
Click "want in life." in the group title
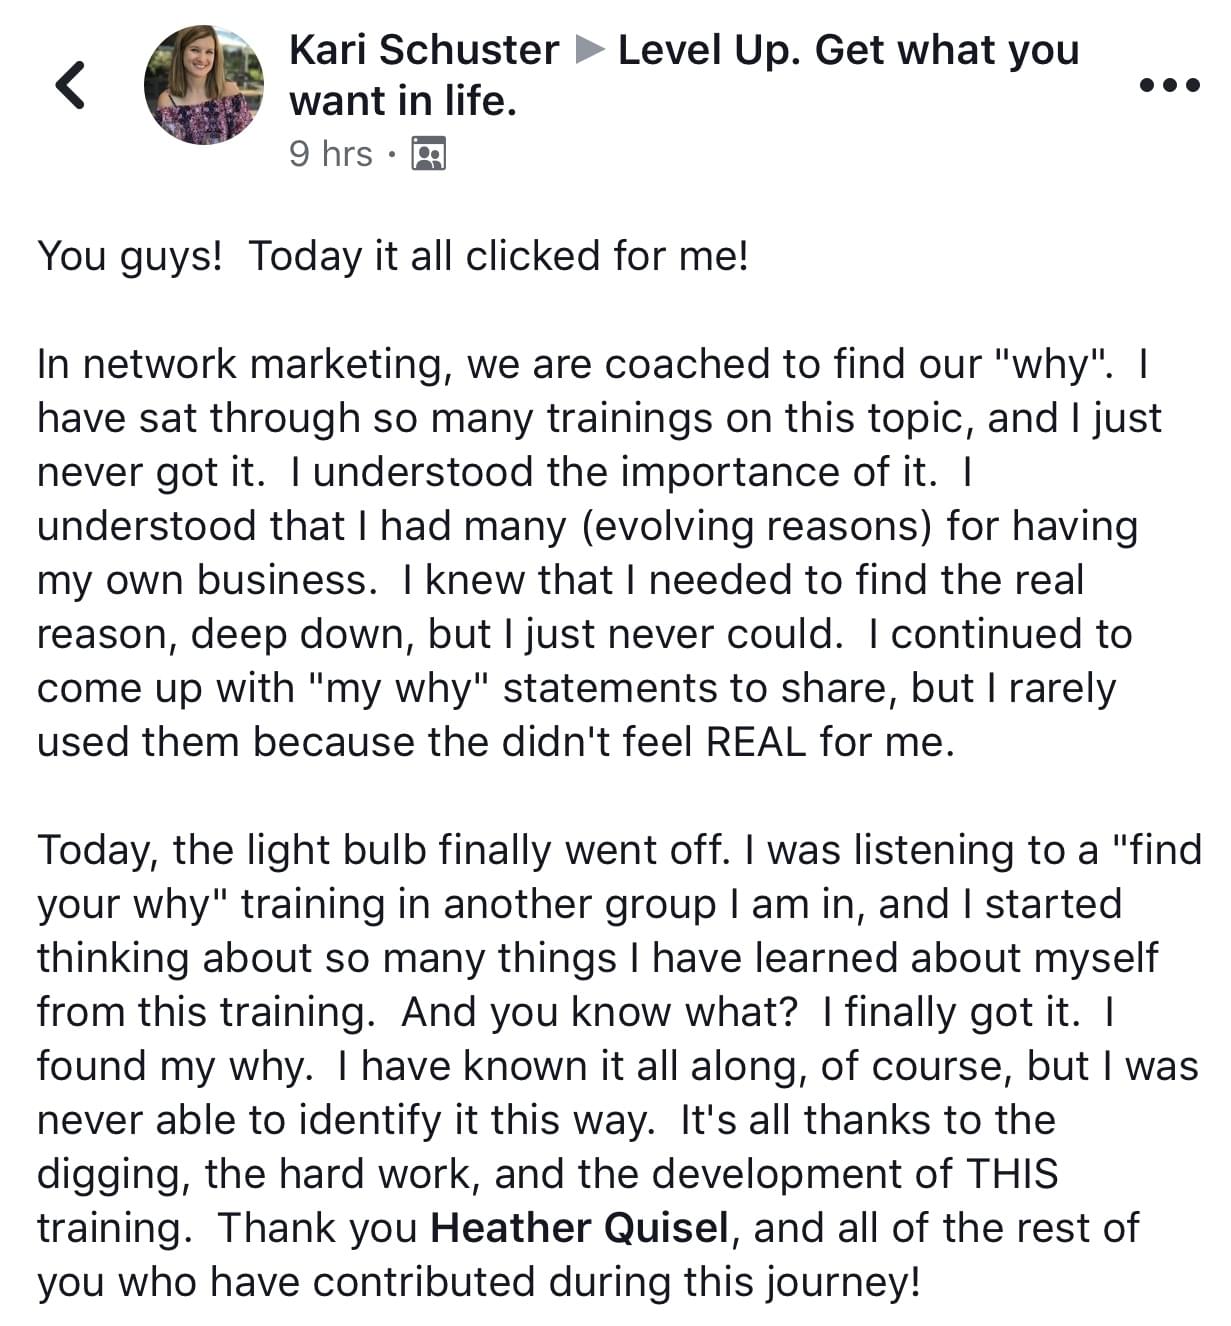pos(402,101)
